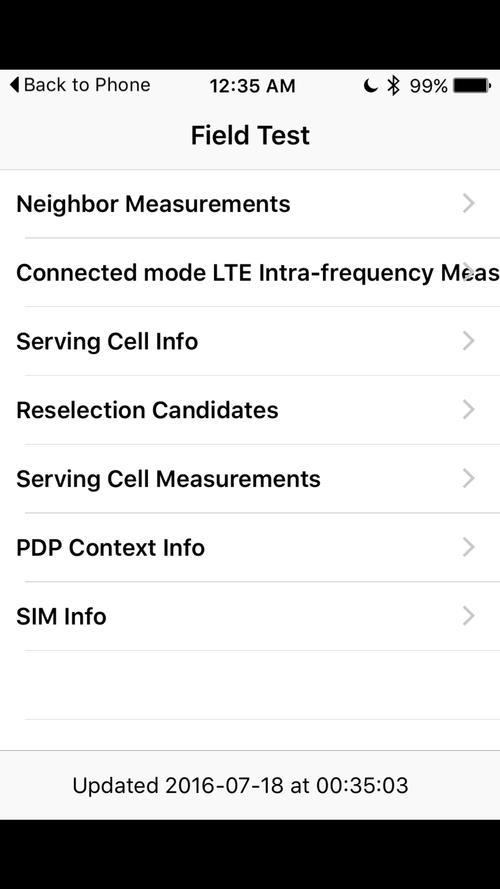Tap the battery indicator icon
Image resolution: width=500 pixels, height=889 pixels.
point(472,86)
